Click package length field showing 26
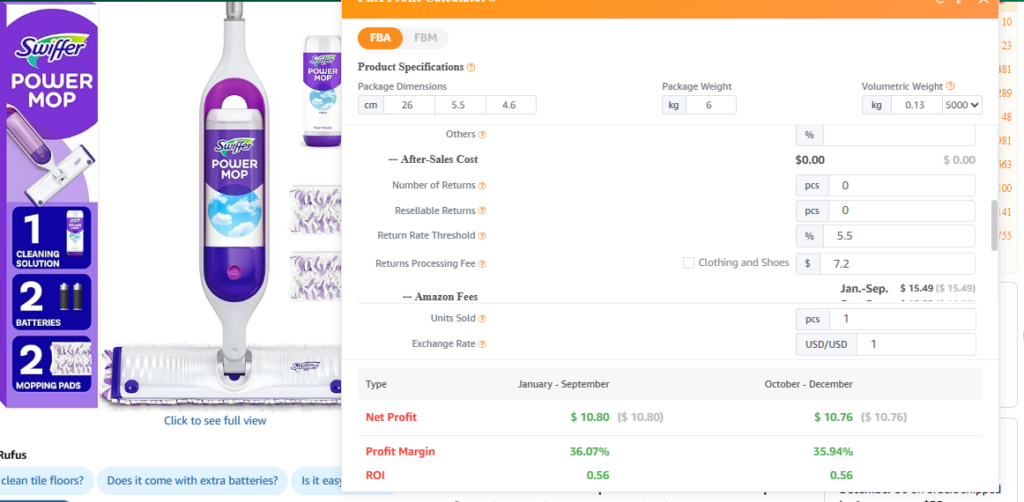Screen dimensions: 1024x502 tap(409, 104)
